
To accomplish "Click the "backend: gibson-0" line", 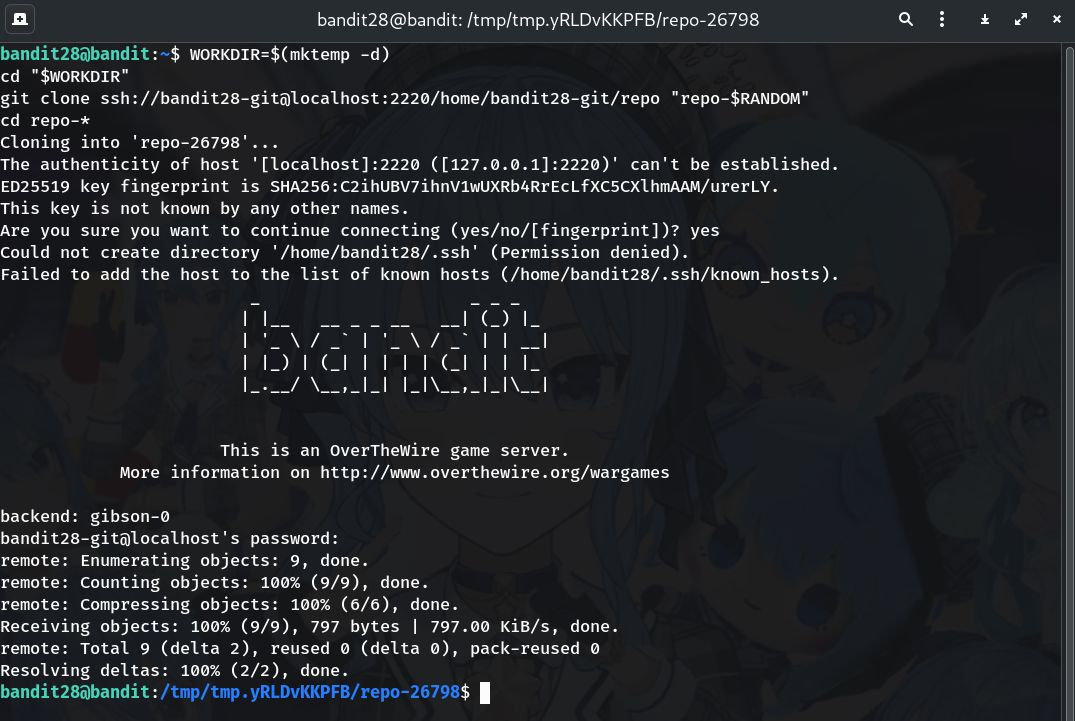I will click(85, 516).
